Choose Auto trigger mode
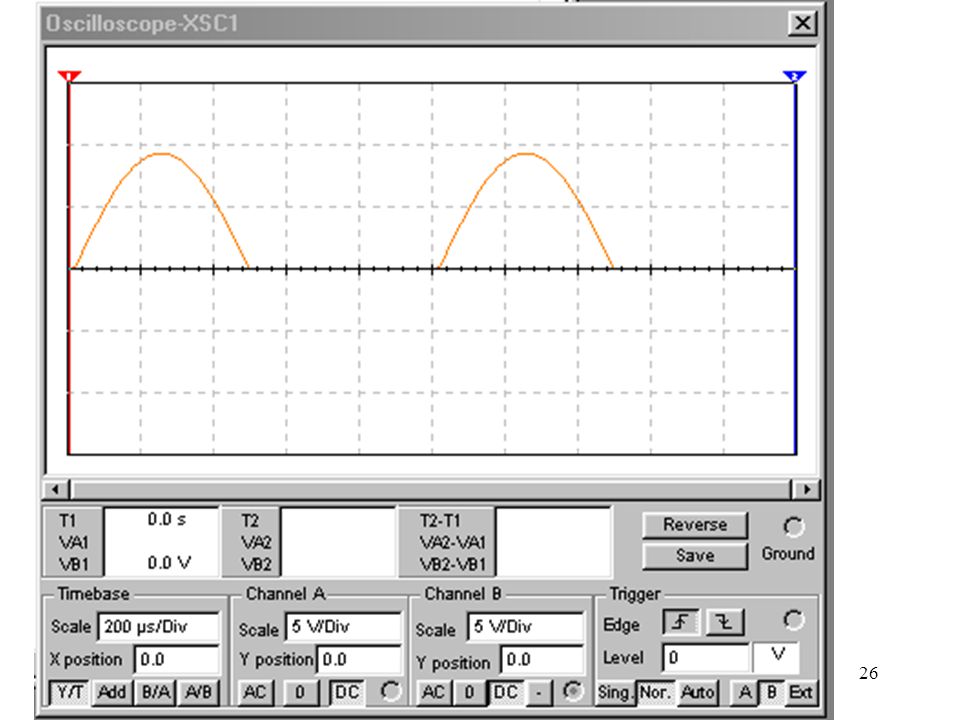The image size is (960, 720). tap(697, 692)
